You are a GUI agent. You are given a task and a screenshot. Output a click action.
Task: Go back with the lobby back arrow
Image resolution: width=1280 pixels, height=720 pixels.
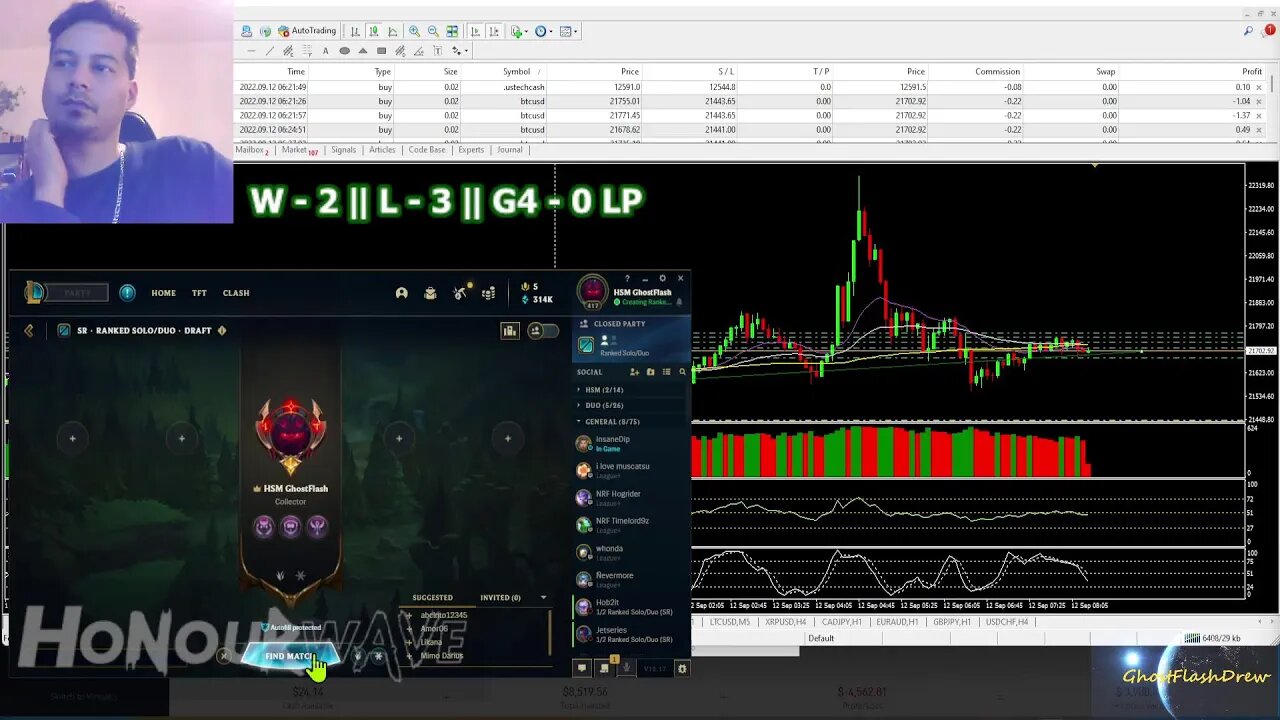pyautogui.click(x=29, y=330)
